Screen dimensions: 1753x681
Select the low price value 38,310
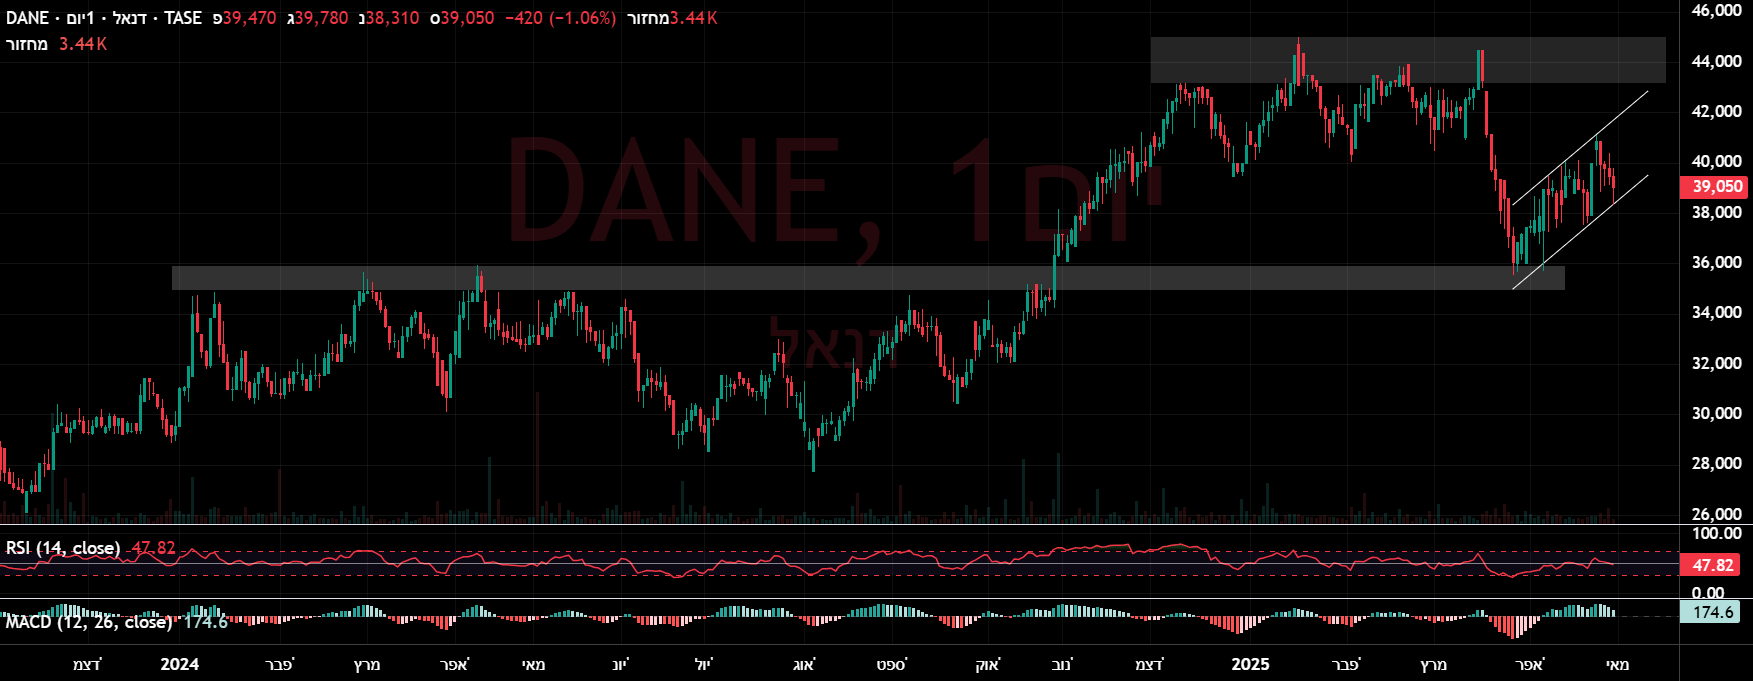(x=392, y=18)
